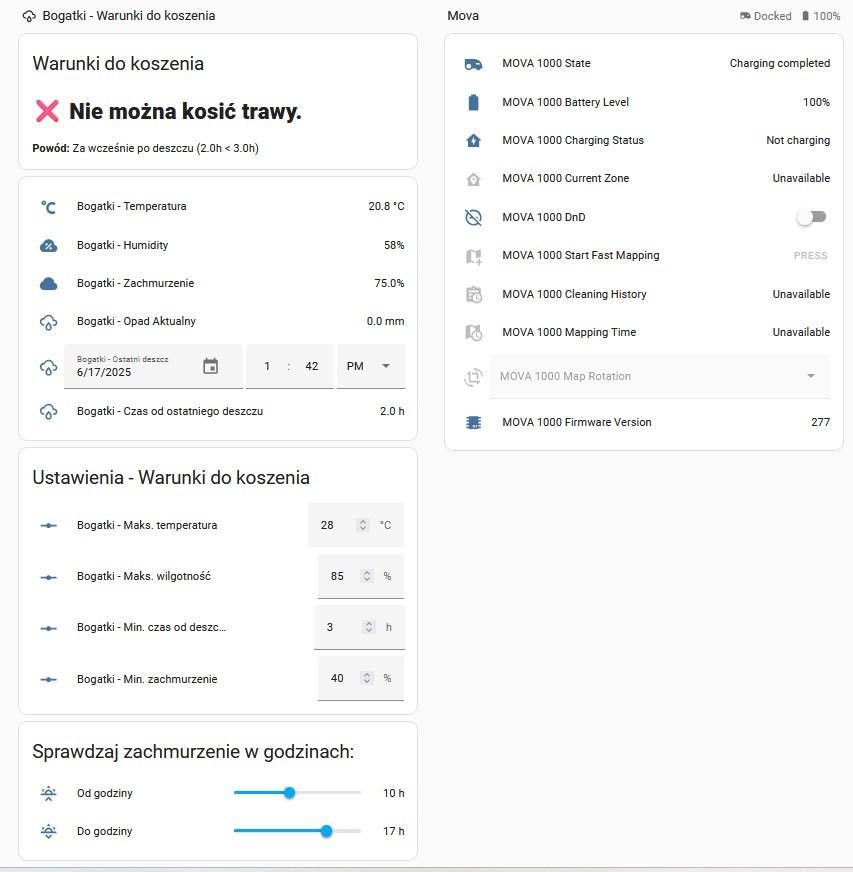Click the Czas od ostatniego deszczu value 2.0 h
Screen dimensions: 853x872
(x=392, y=412)
